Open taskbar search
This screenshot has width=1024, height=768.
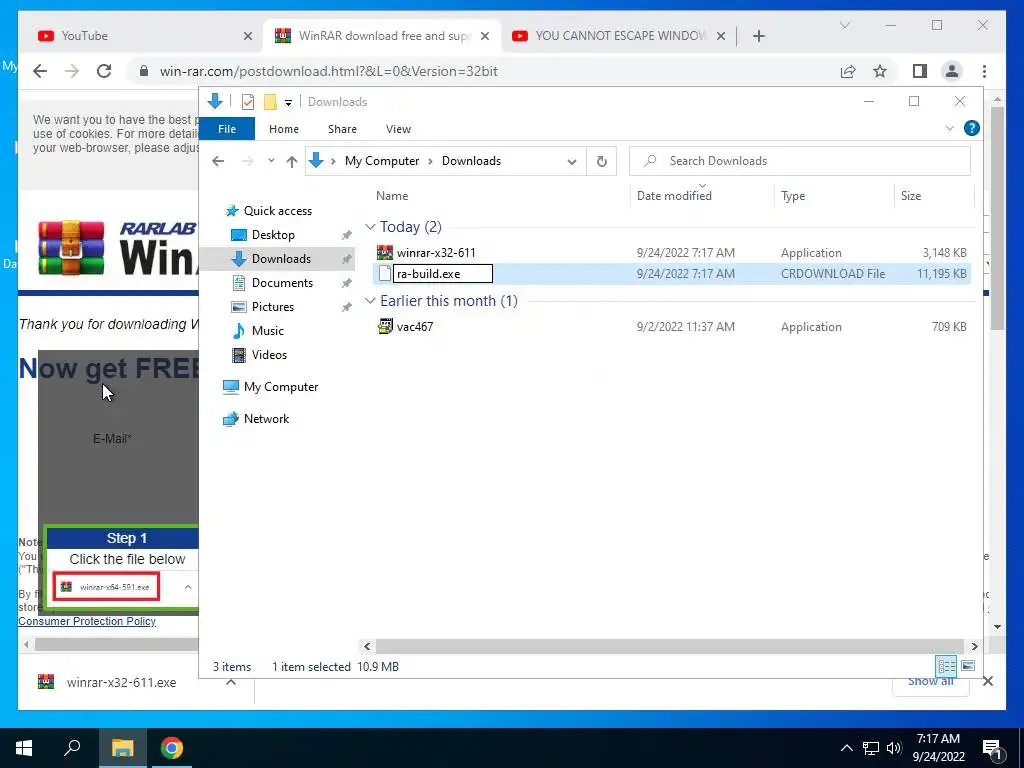pyautogui.click(x=72, y=748)
